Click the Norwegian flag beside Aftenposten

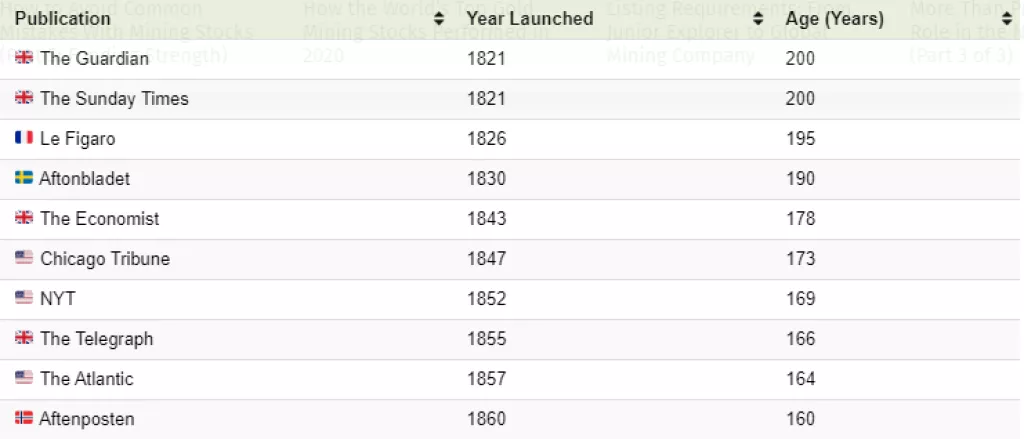[x=24, y=418]
